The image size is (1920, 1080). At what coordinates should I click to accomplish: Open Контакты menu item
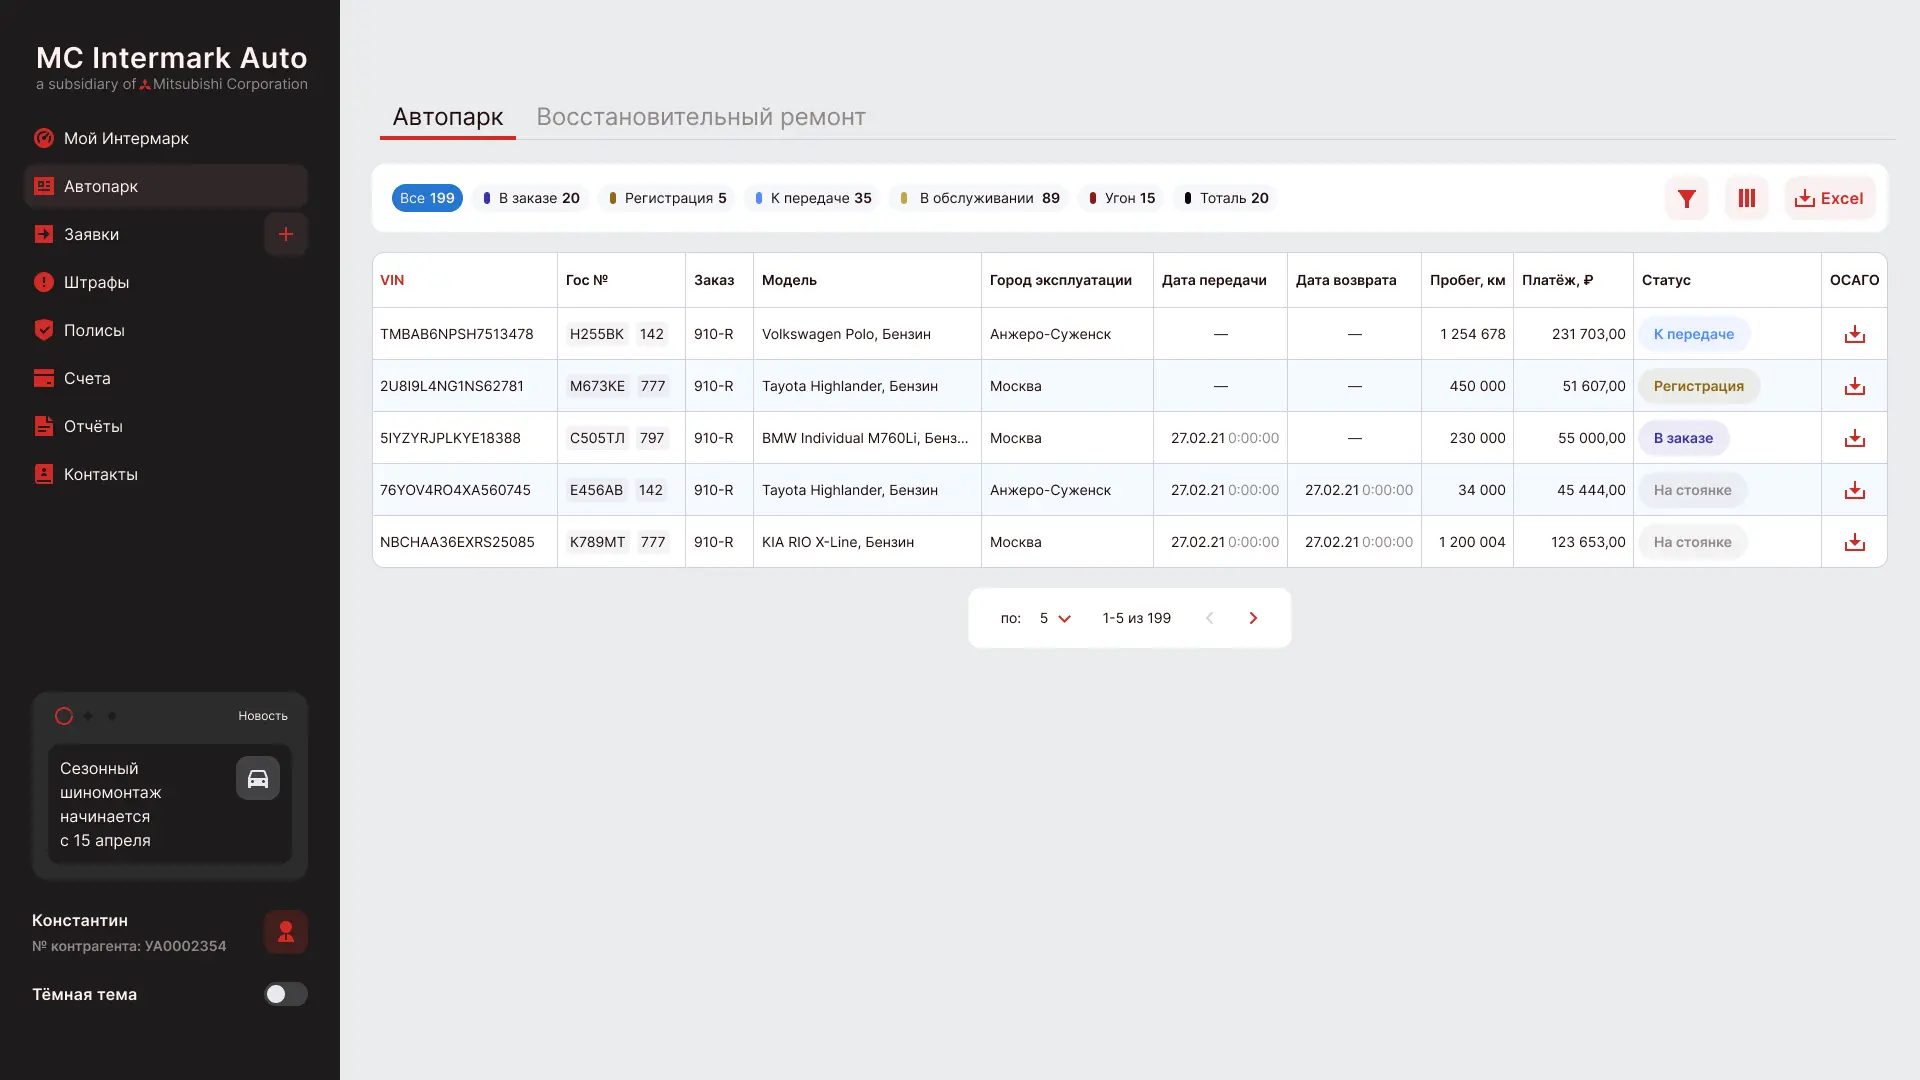point(166,474)
